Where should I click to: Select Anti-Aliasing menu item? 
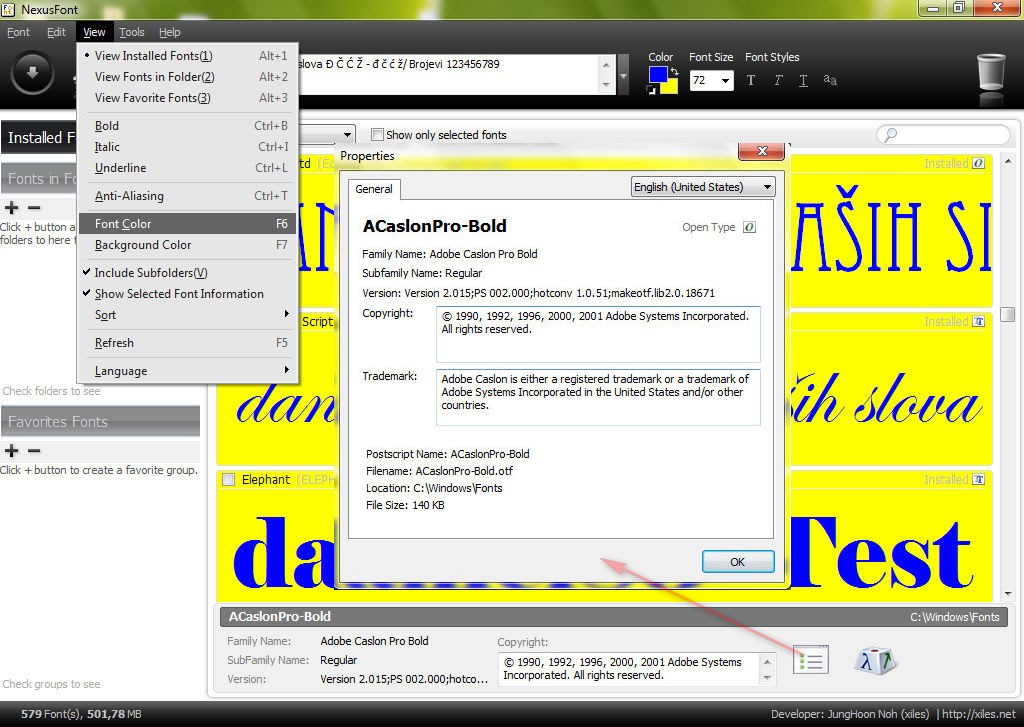[x=187, y=196]
